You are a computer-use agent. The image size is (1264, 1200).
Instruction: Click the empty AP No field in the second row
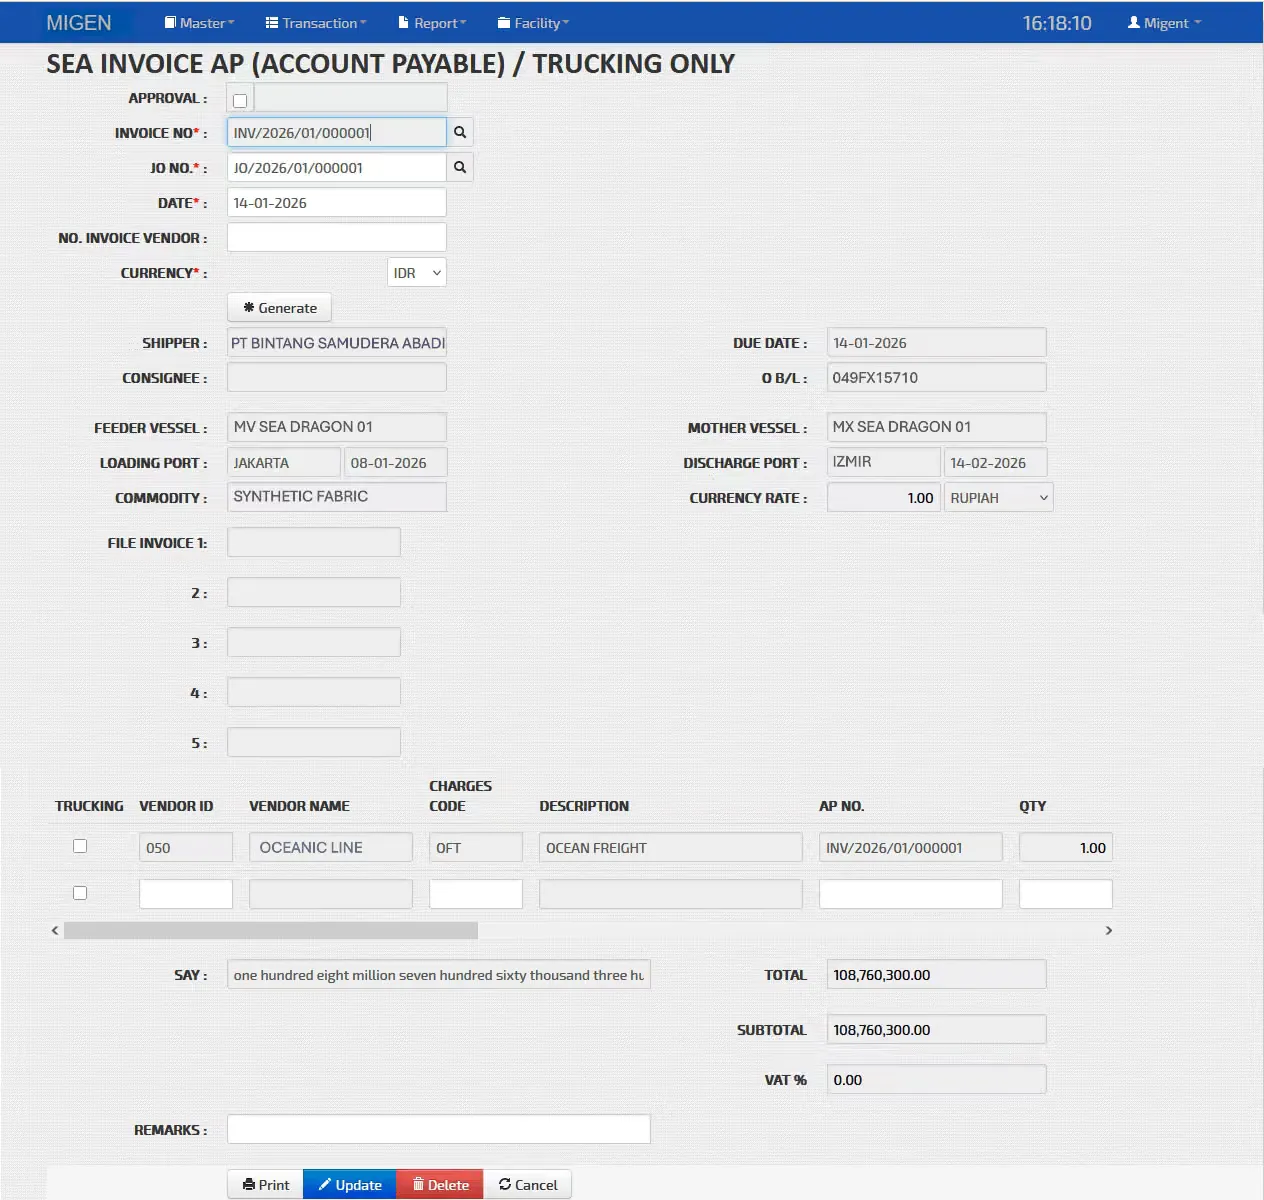point(911,894)
